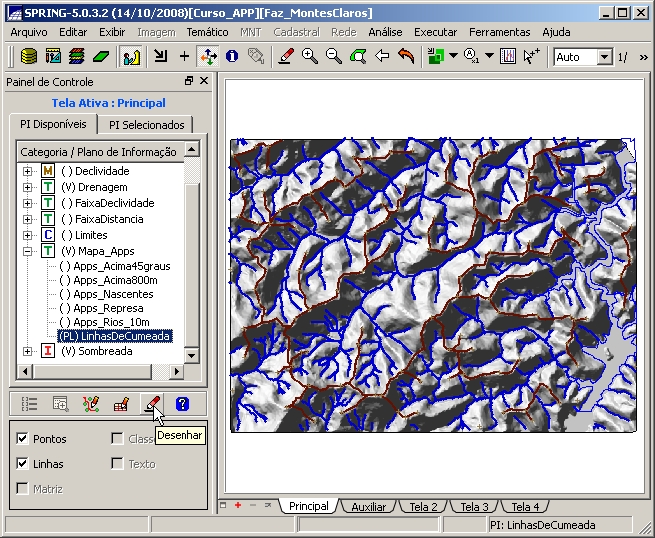Open the Temático menu

[207, 32]
